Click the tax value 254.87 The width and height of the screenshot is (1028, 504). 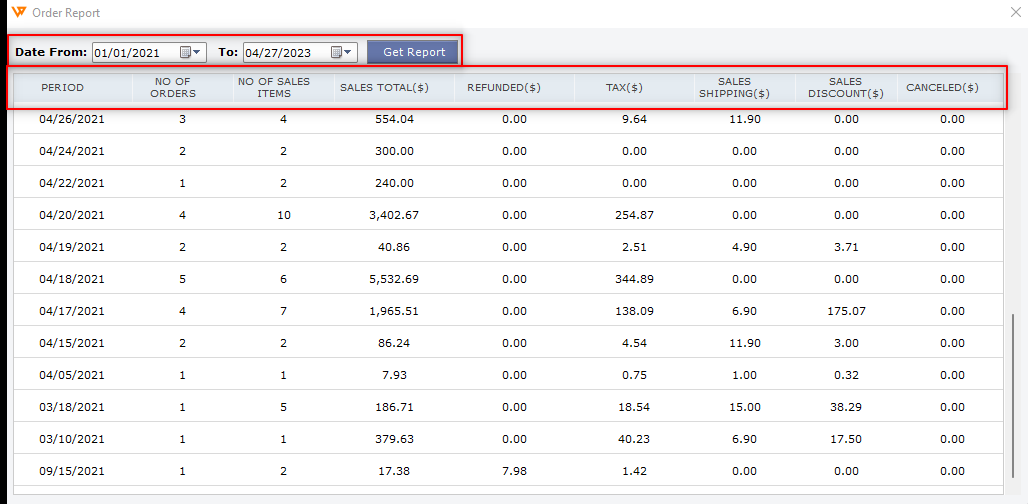coord(635,215)
